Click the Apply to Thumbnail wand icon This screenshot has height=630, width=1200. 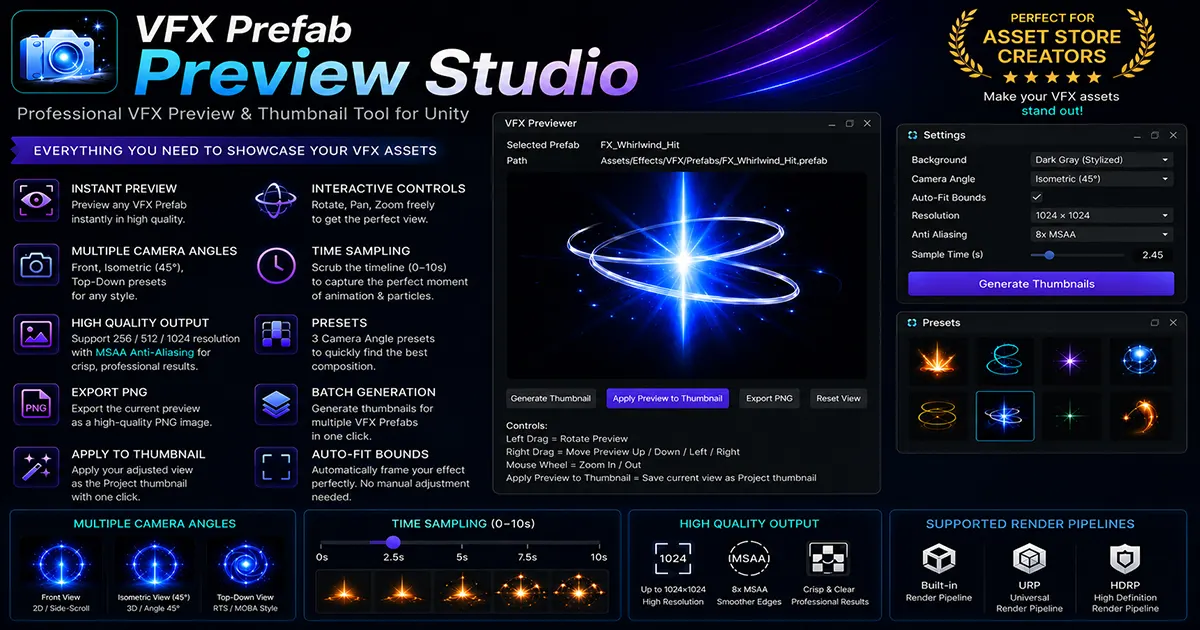coord(37,468)
